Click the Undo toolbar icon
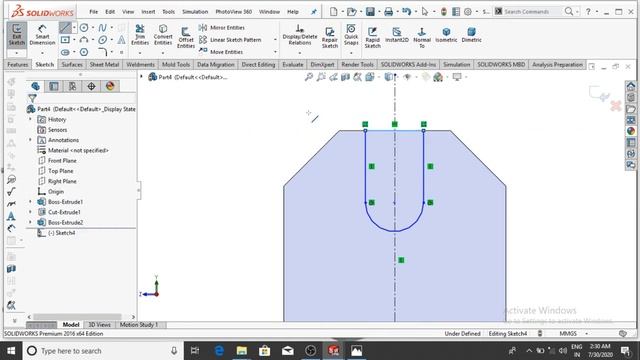Image resolution: width=640 pixels, height=360 pixels. coord(406,12)
